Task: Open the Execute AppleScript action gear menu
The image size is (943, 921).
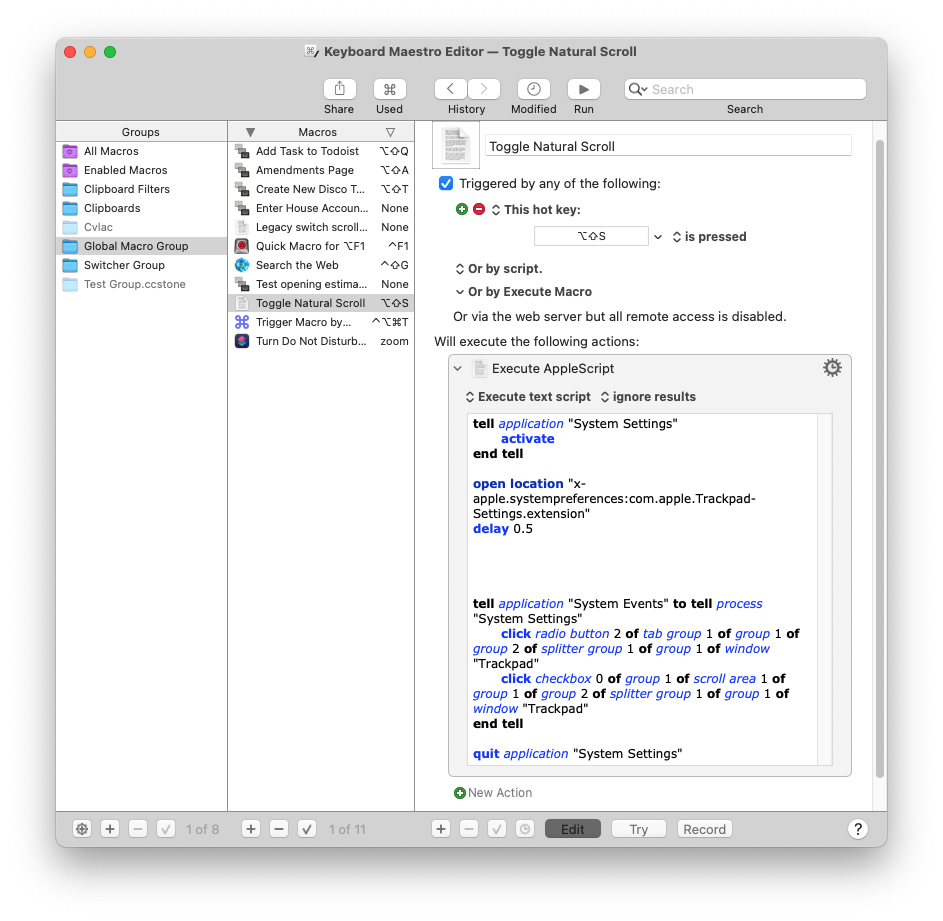Action: point(832,368)
